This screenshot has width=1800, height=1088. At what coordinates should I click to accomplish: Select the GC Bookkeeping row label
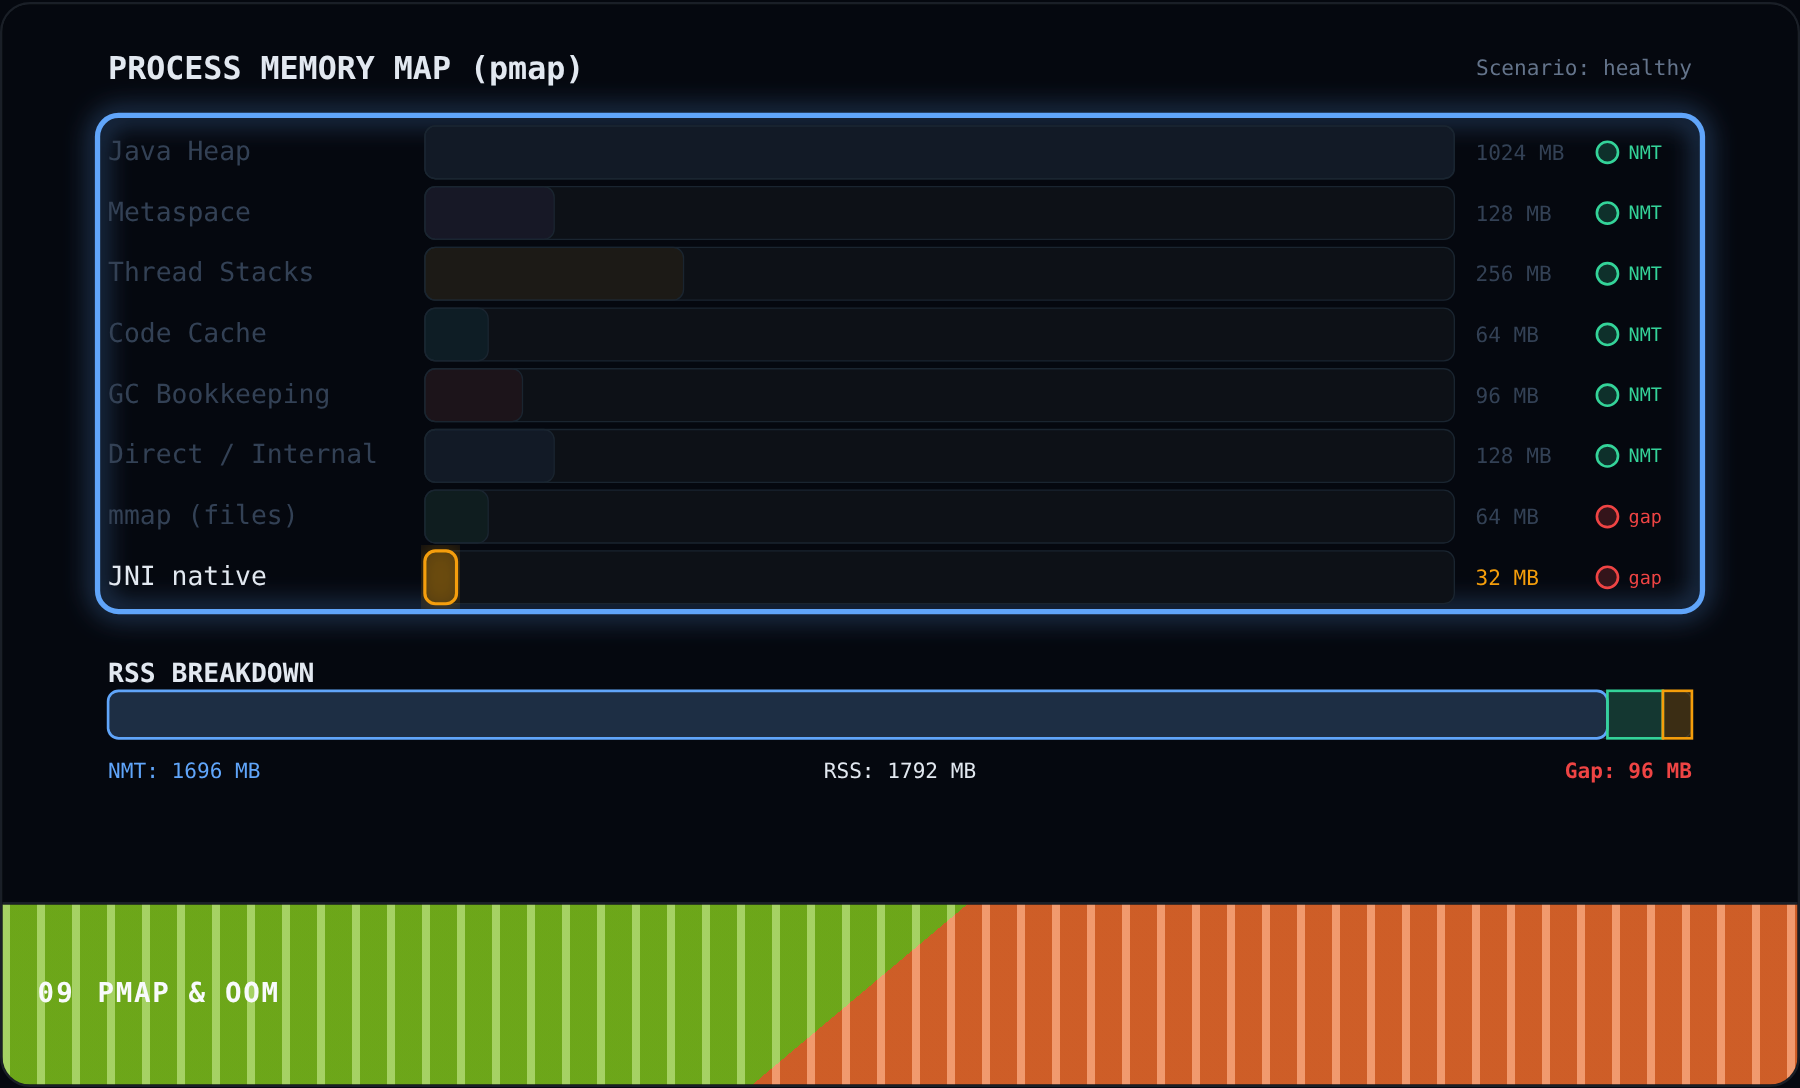click(219, 395)
